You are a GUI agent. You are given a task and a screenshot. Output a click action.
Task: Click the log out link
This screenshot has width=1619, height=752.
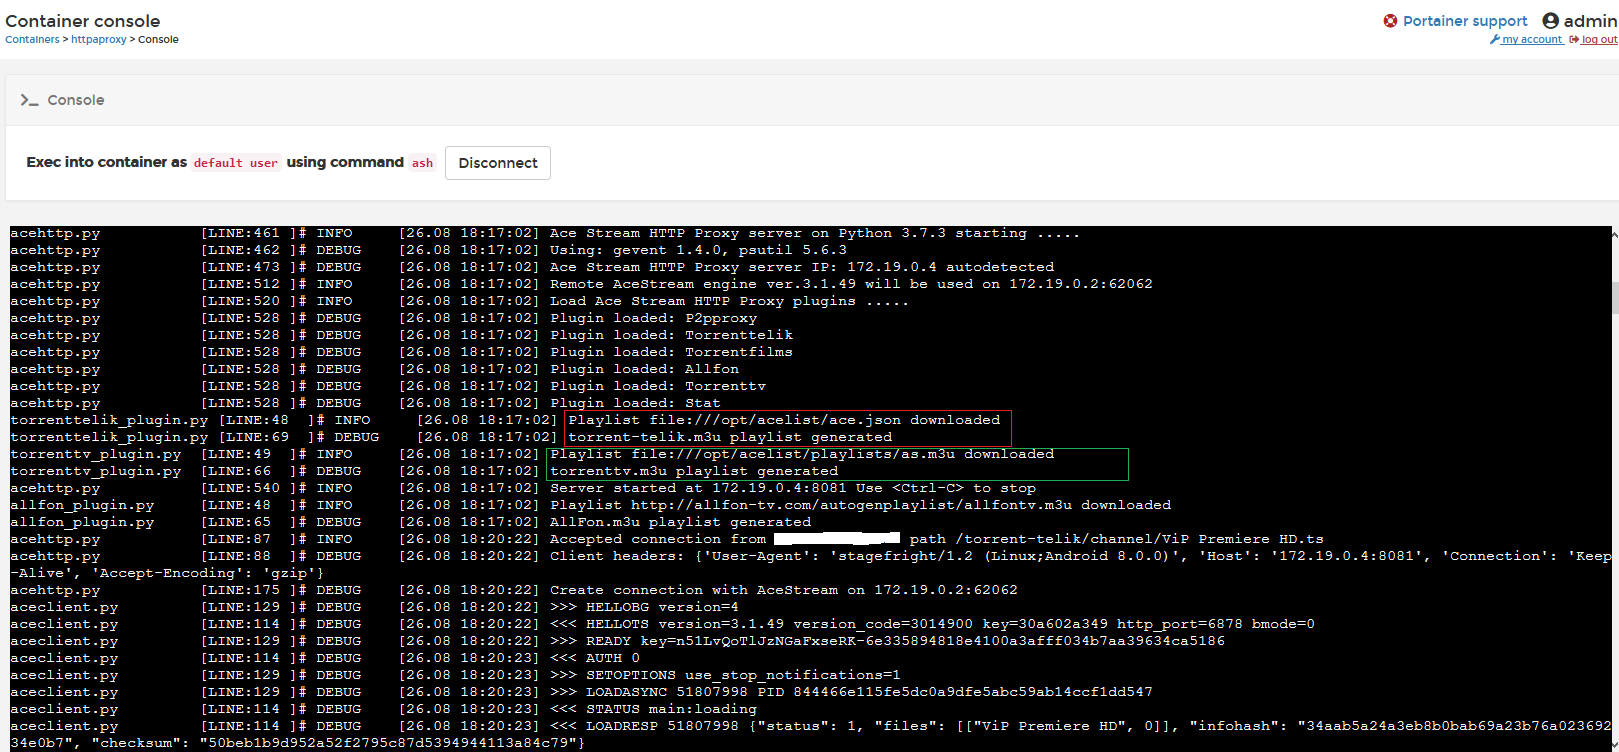point(1599,40)
